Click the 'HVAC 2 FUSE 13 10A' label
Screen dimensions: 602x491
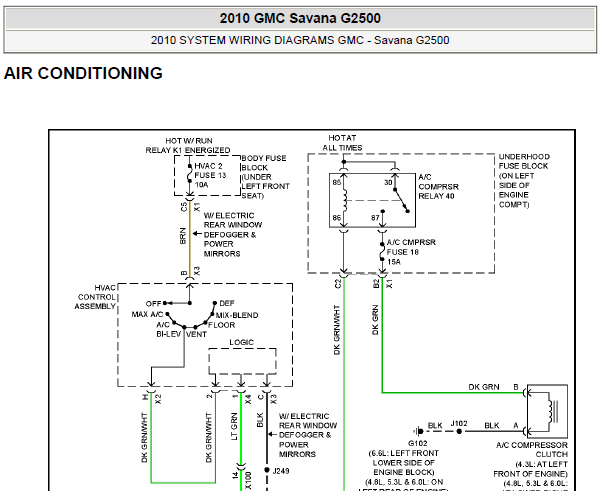click(x=210, y=175)
